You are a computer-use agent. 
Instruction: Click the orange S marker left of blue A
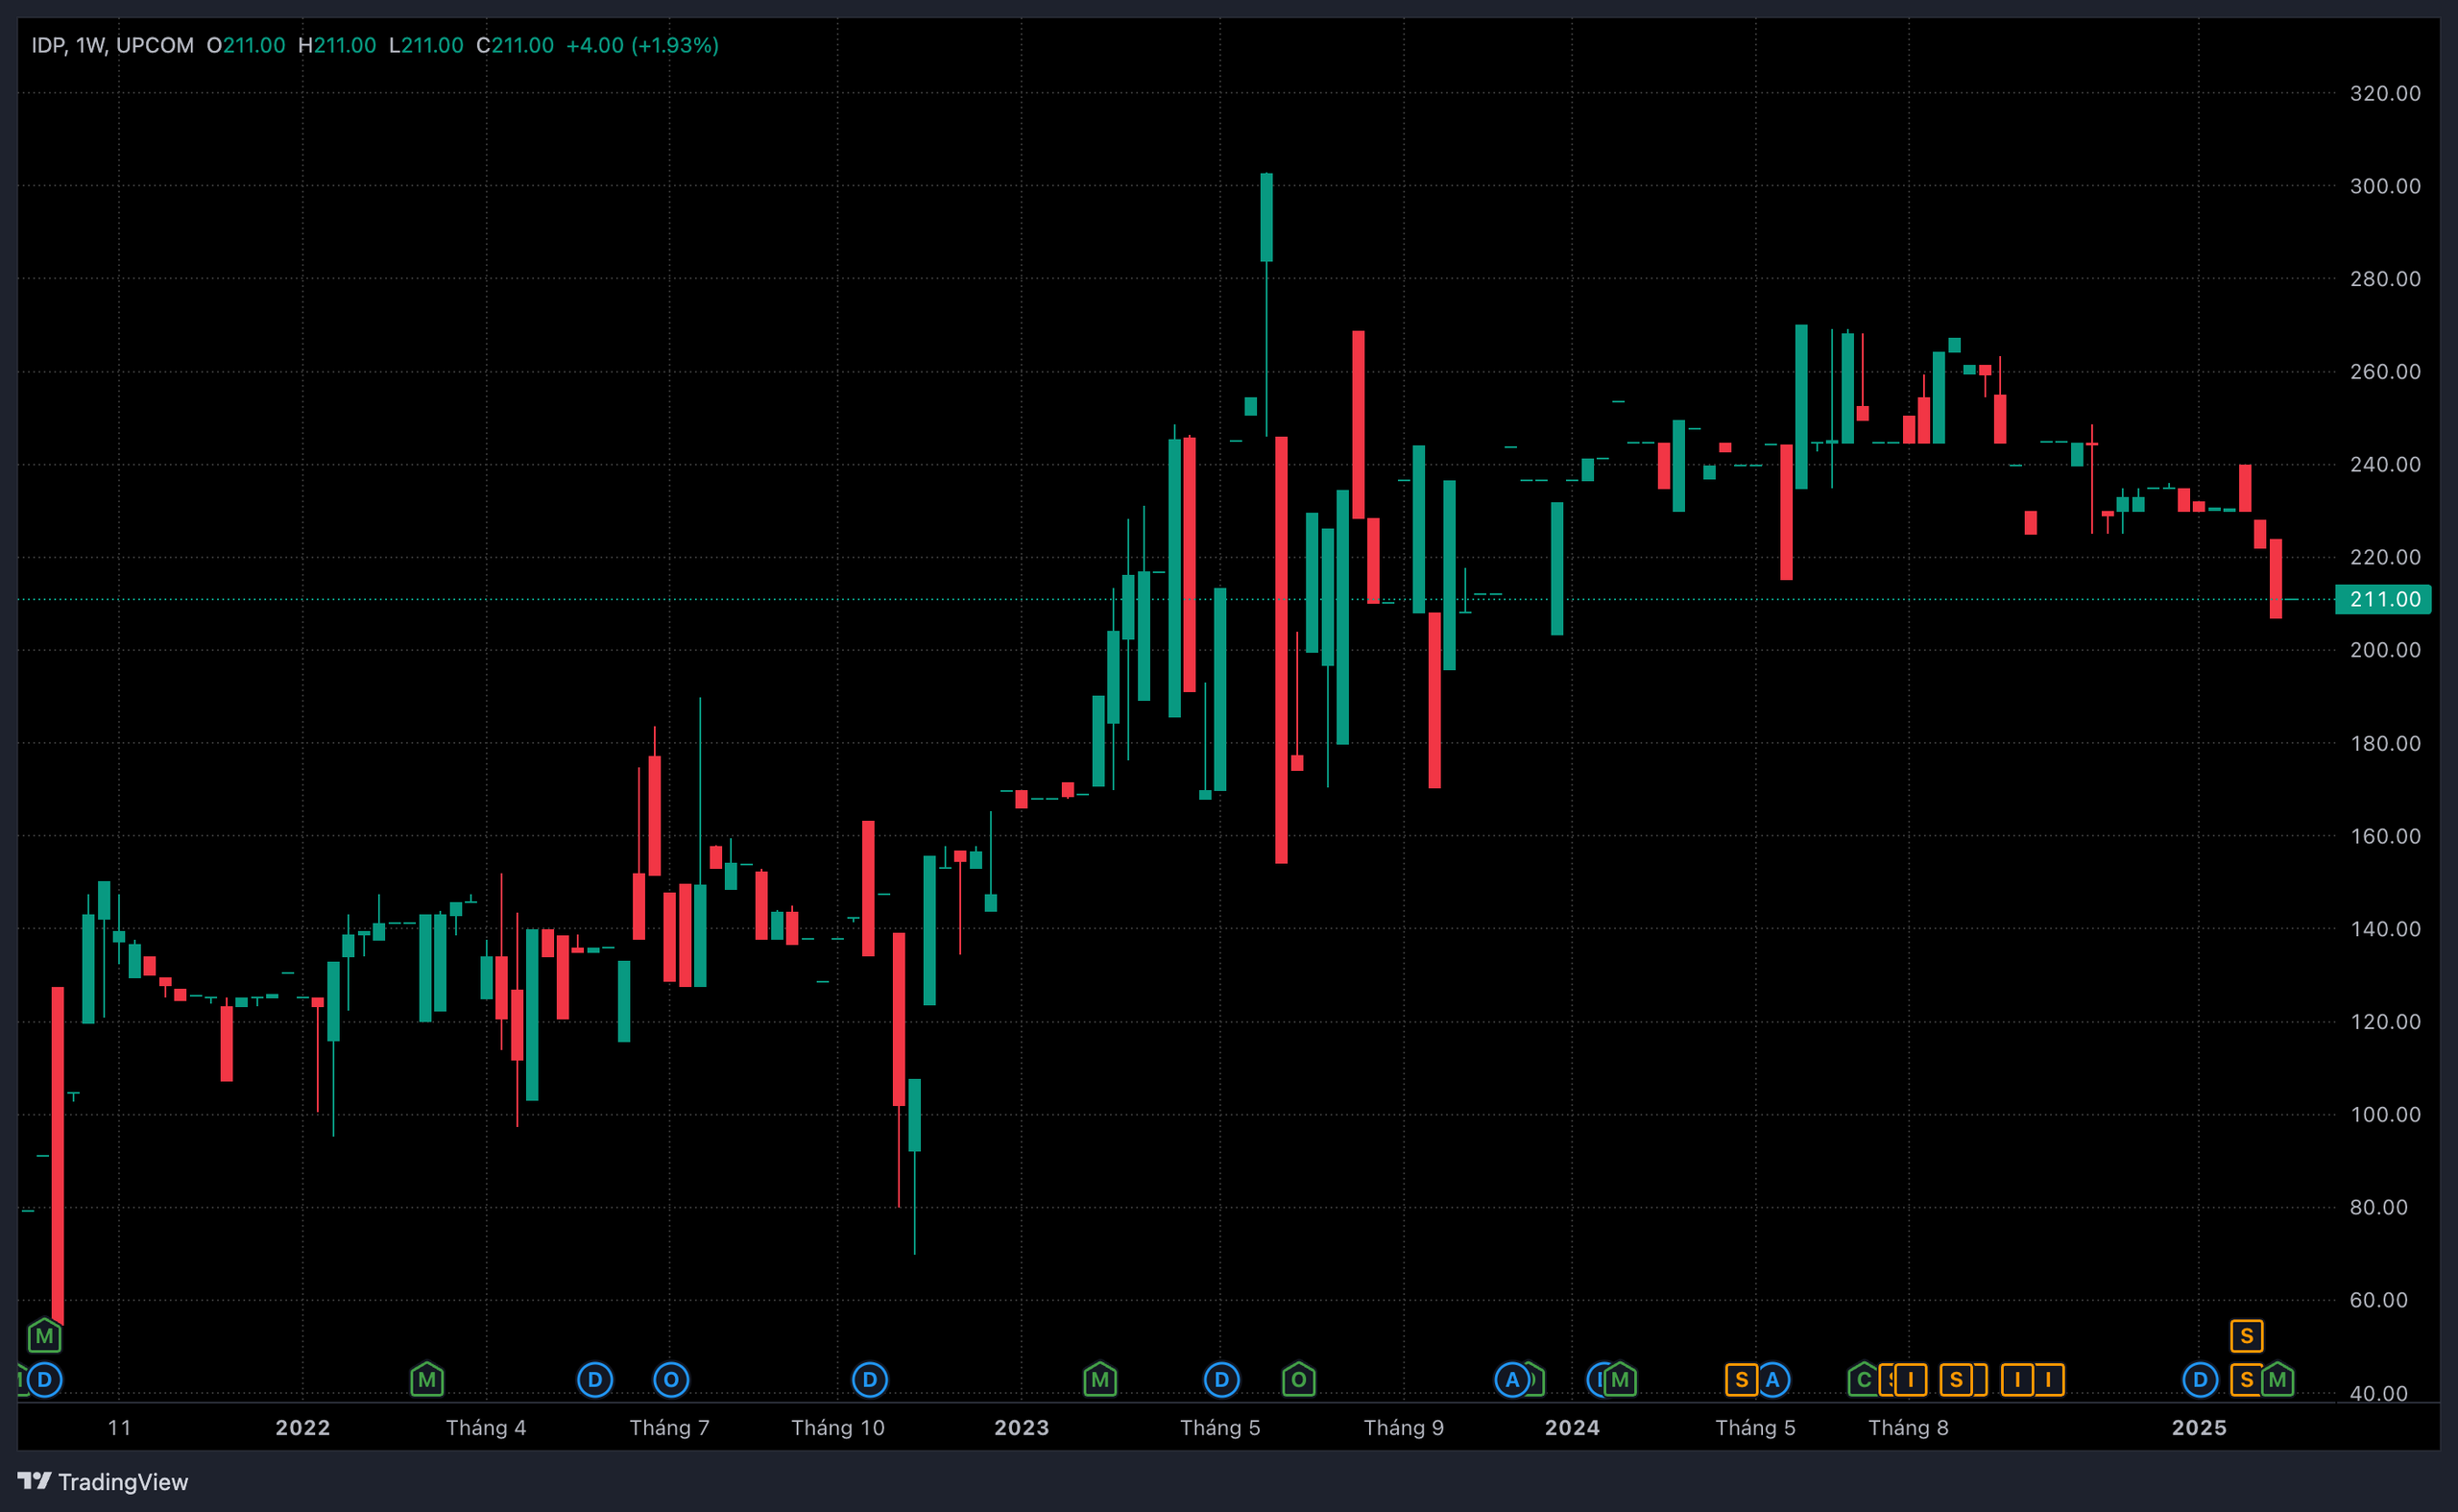[1741, 1380]
